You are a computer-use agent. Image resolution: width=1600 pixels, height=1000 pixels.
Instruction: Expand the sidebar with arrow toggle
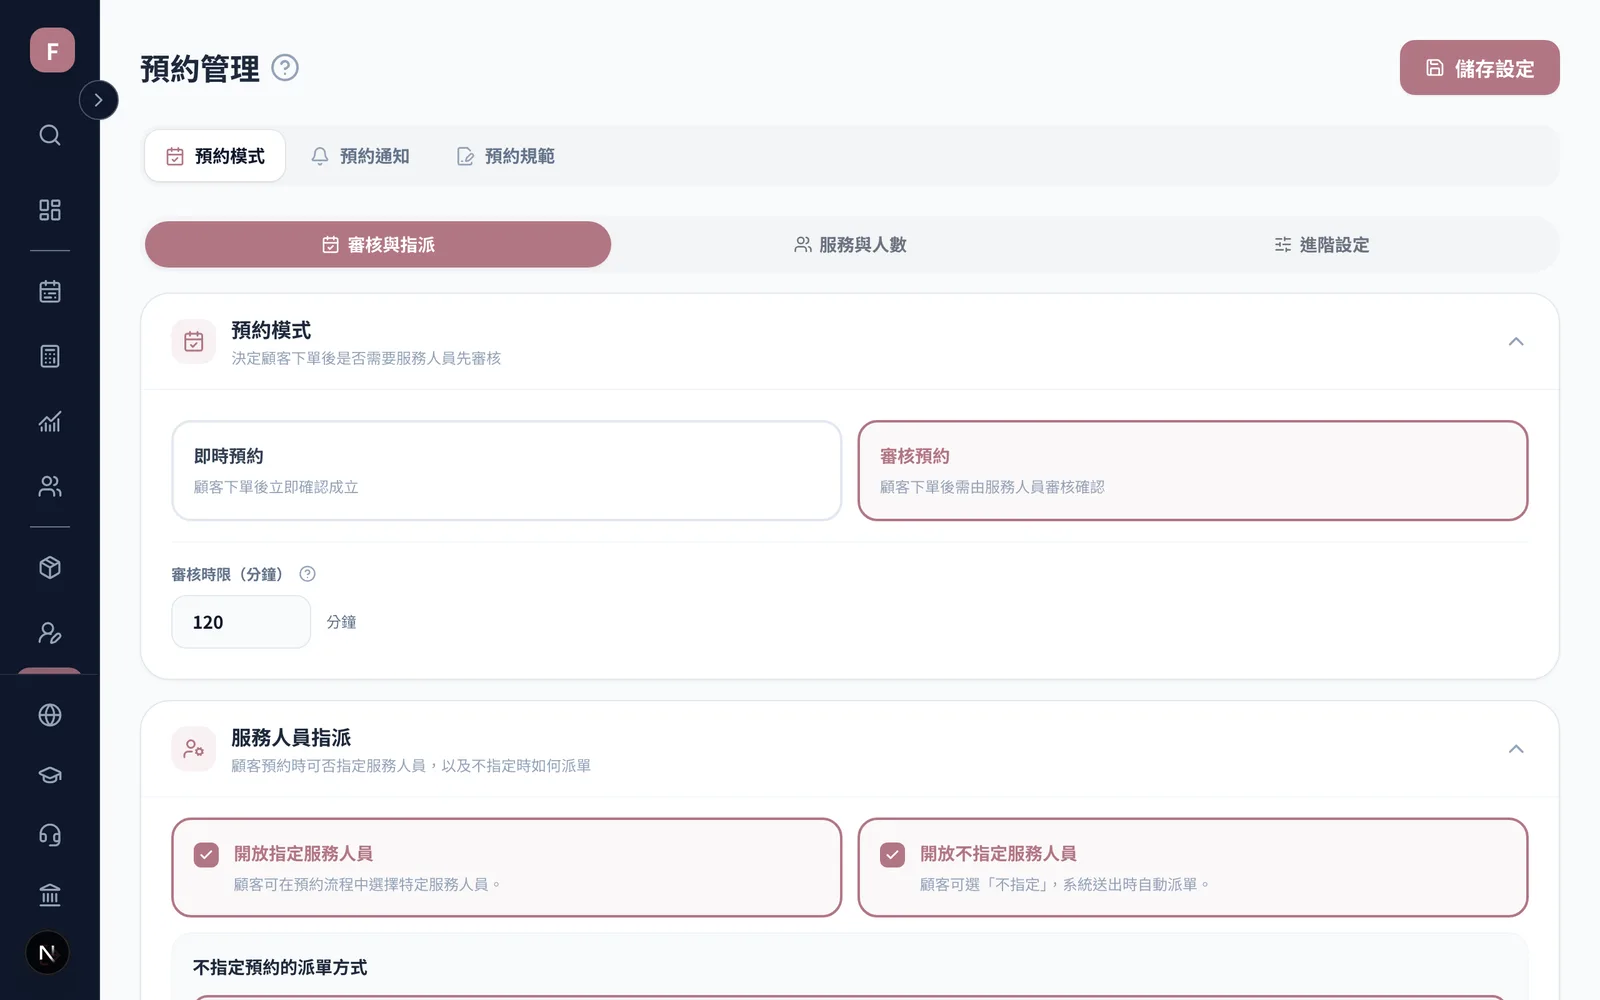(98, 100)
